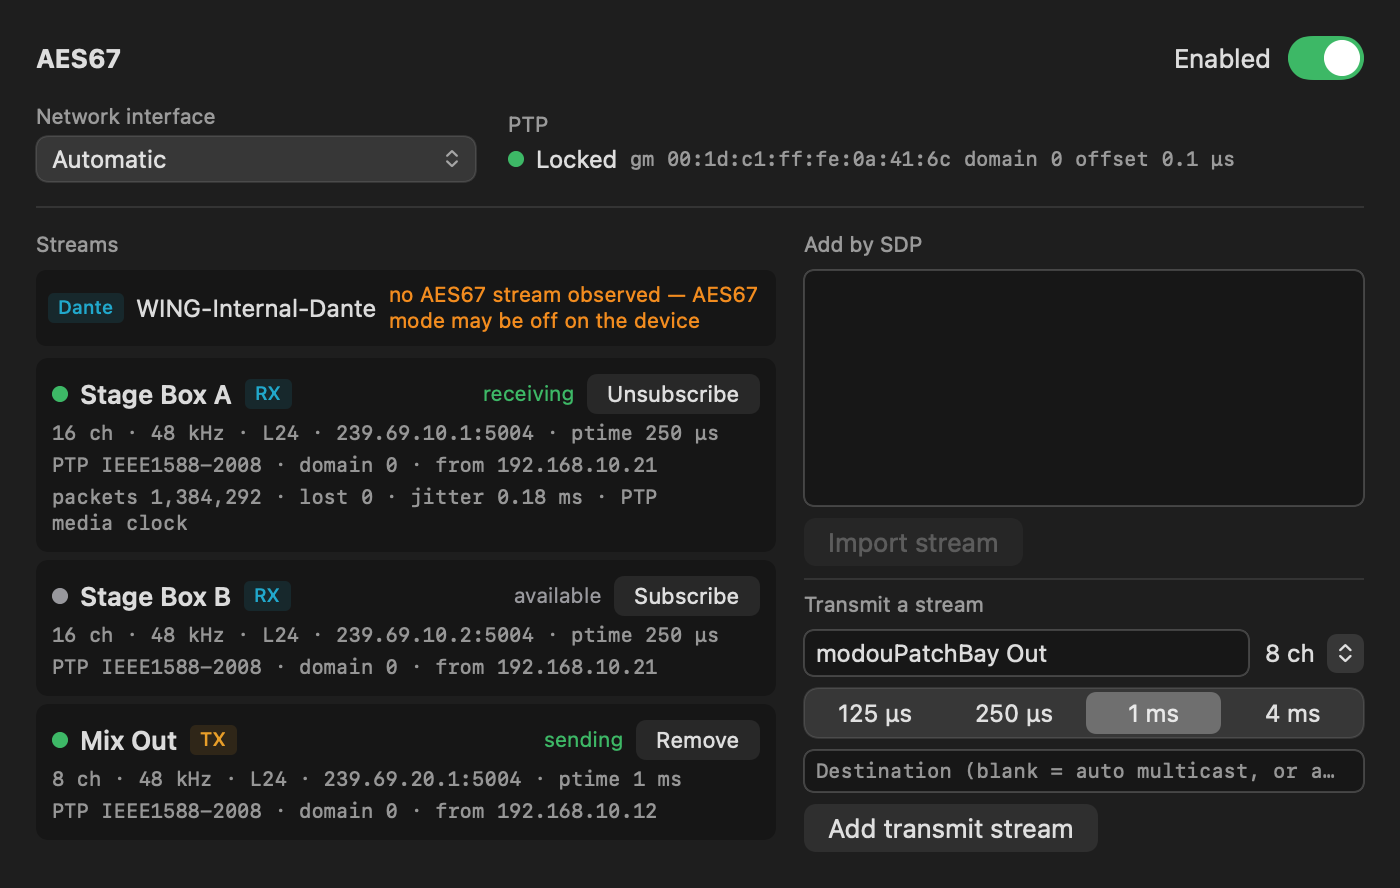Open the Network interface dropdown
Viewport: 1400px width, 888px height.
coord(256,159)
